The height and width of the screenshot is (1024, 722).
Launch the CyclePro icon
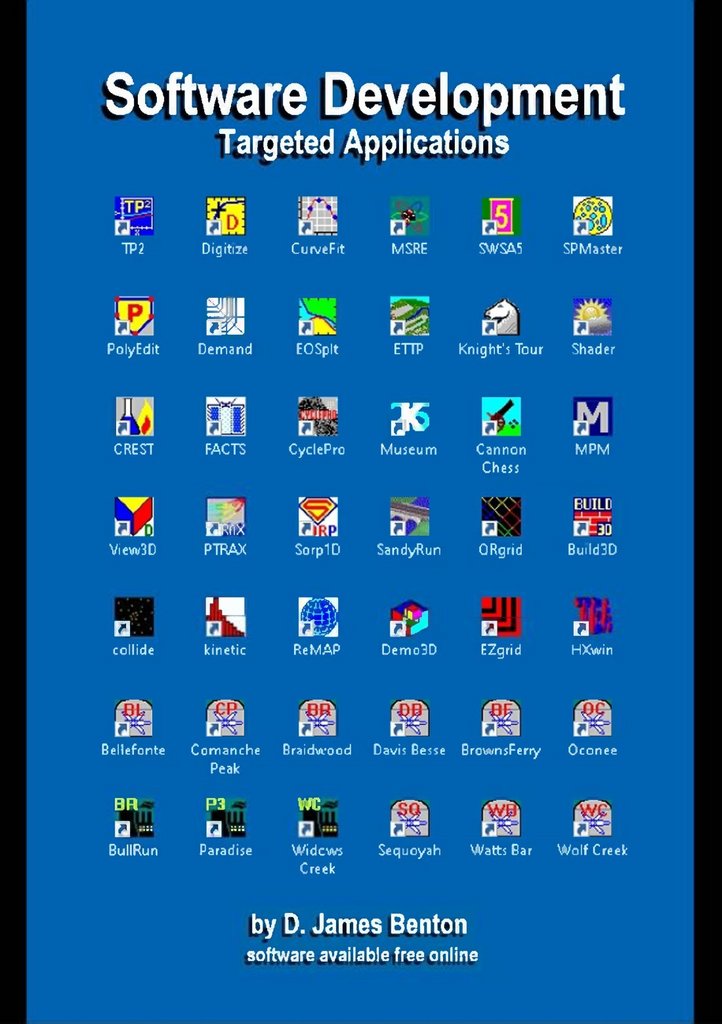pyautogui.click(x=318, y=417)
